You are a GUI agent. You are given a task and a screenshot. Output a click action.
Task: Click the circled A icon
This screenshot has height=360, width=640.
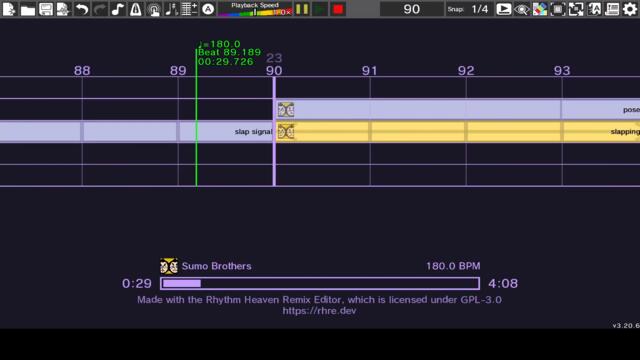pos(208,9)
